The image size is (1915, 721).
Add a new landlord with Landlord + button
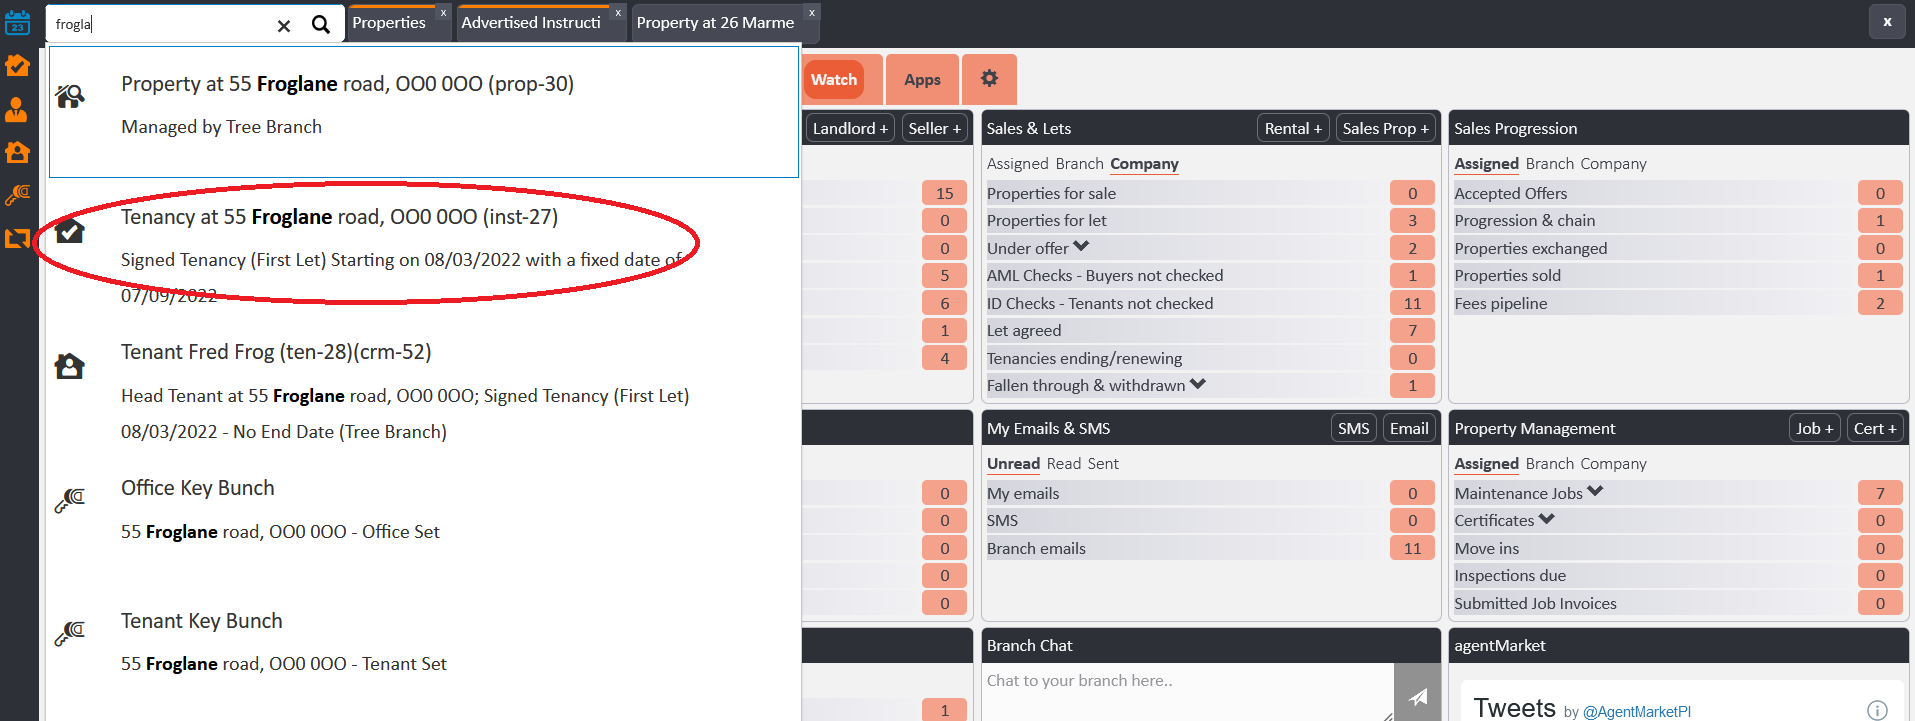849,128
